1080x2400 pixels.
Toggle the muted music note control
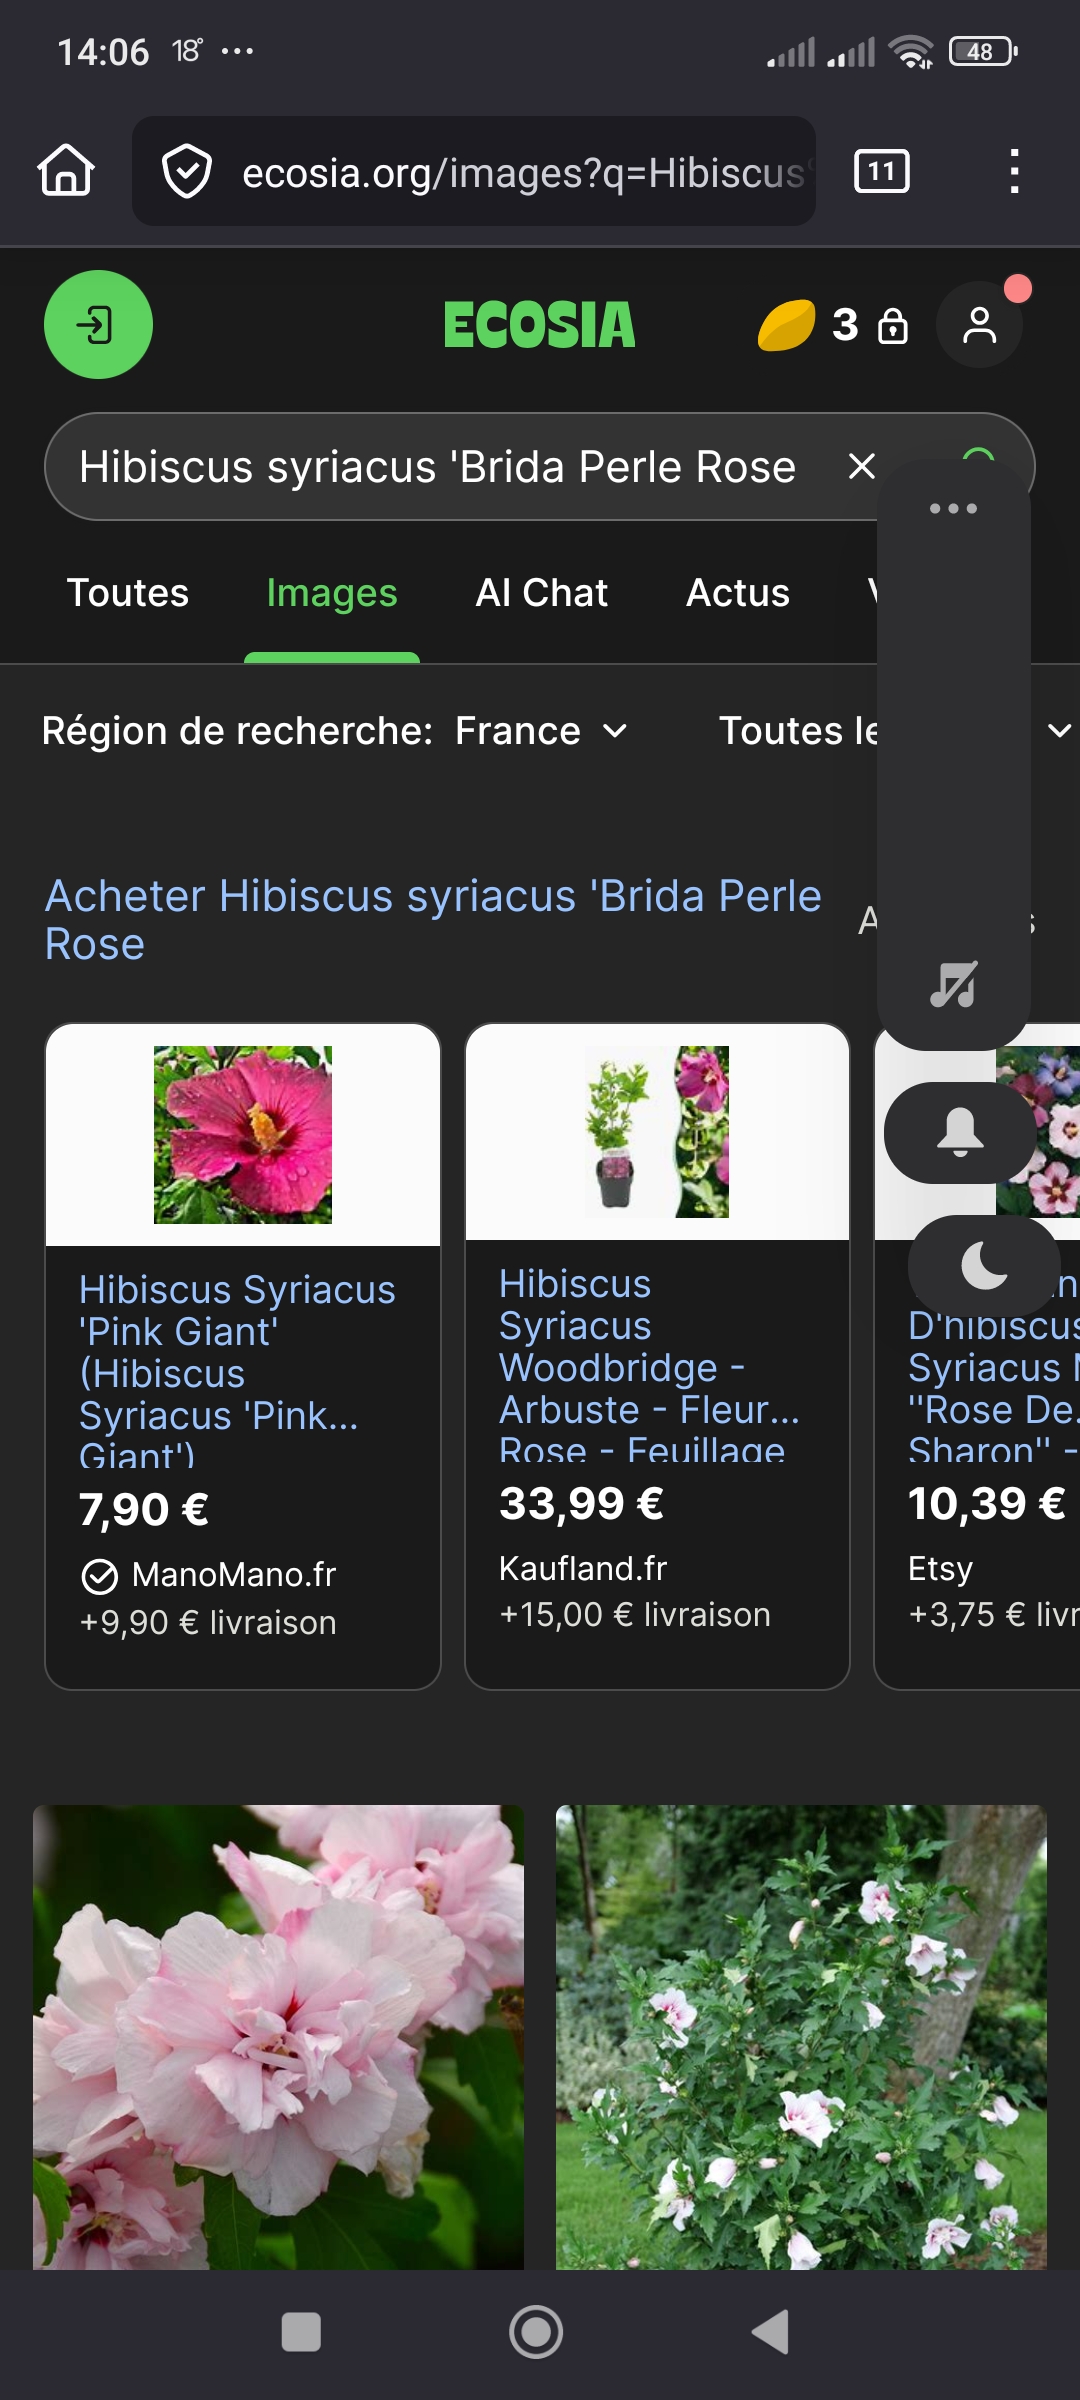[x=954, y=985]
